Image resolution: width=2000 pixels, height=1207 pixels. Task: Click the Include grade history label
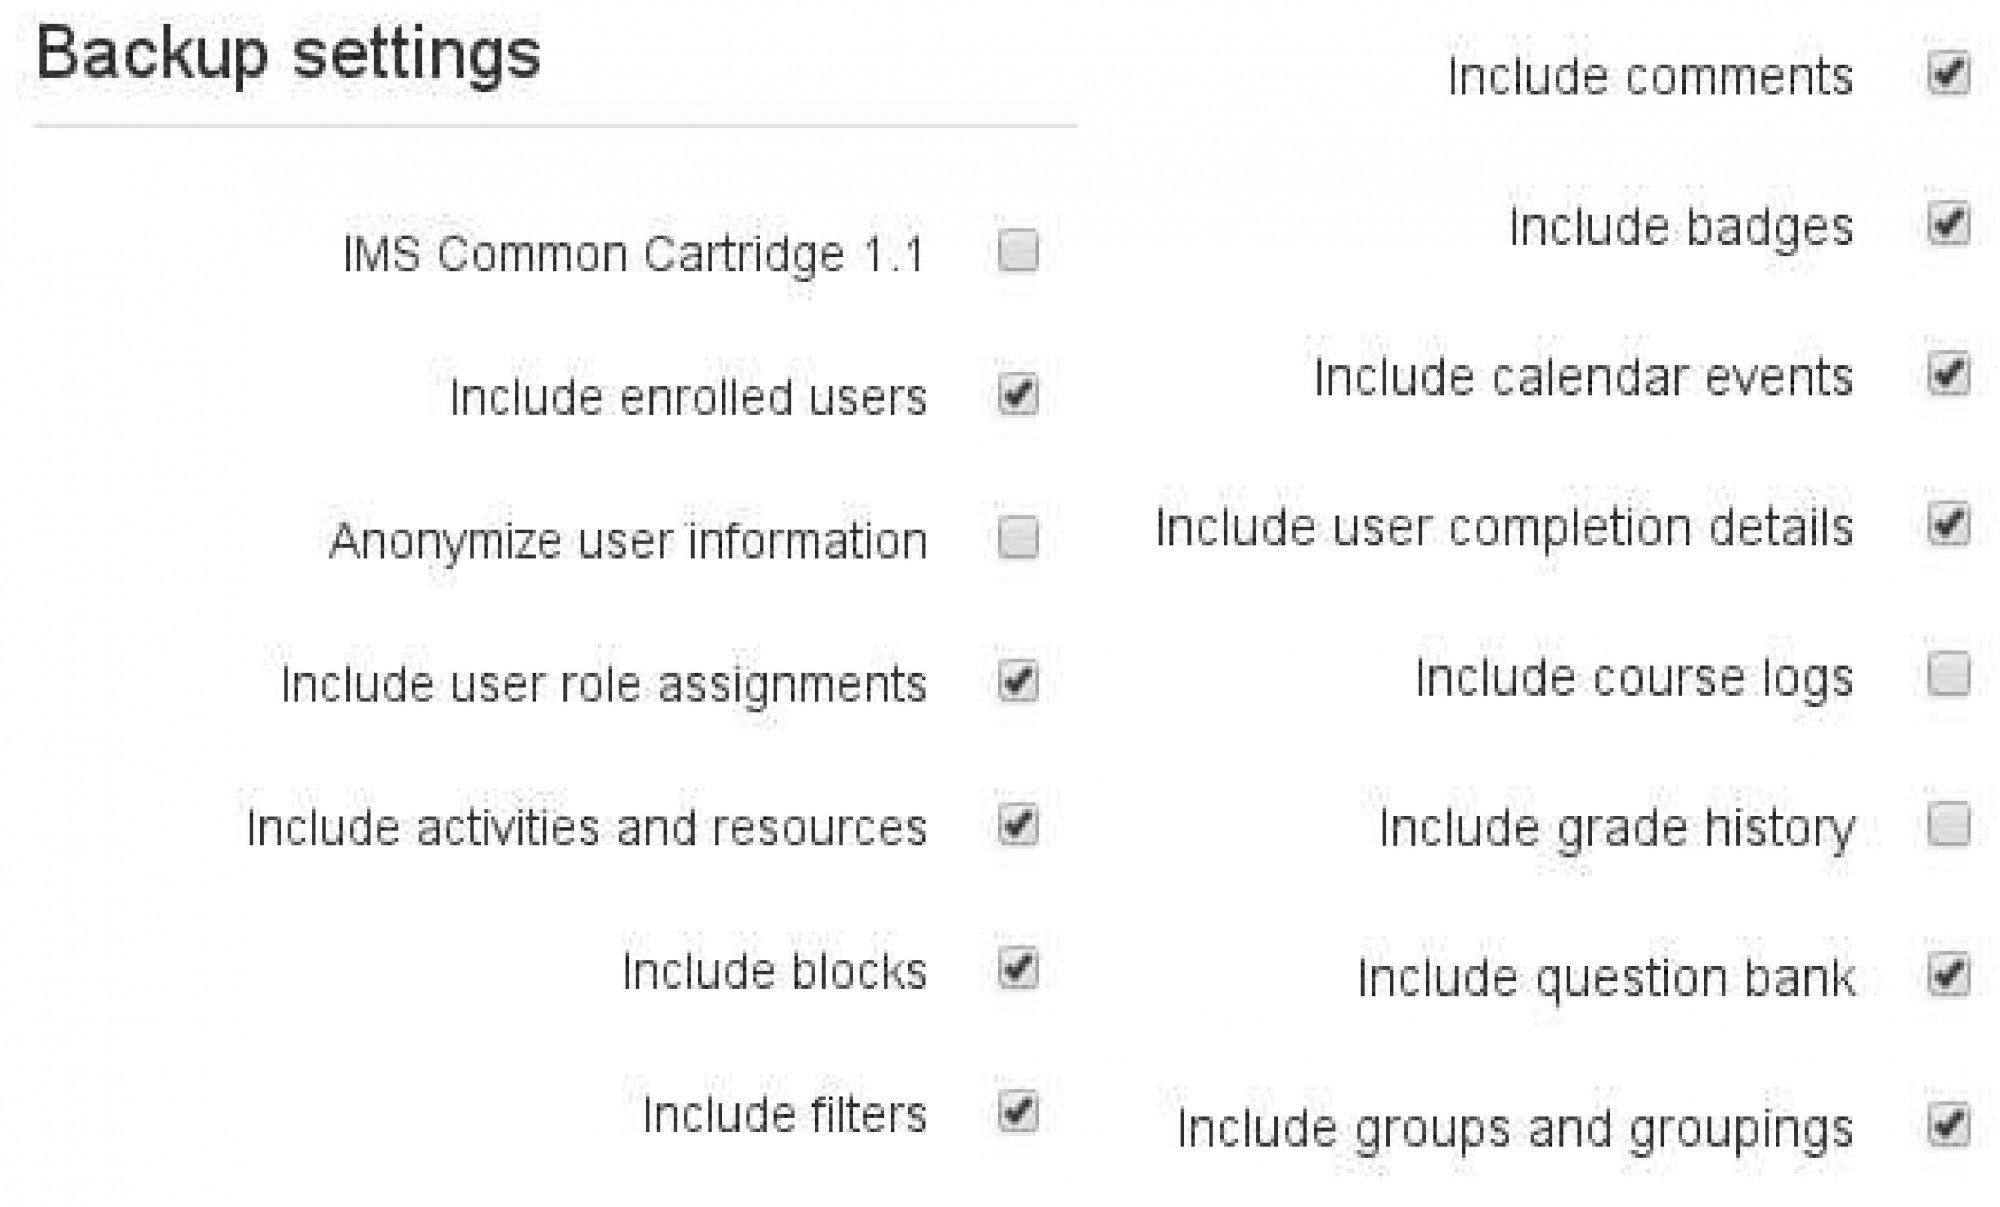click(x=1617, y=830)
